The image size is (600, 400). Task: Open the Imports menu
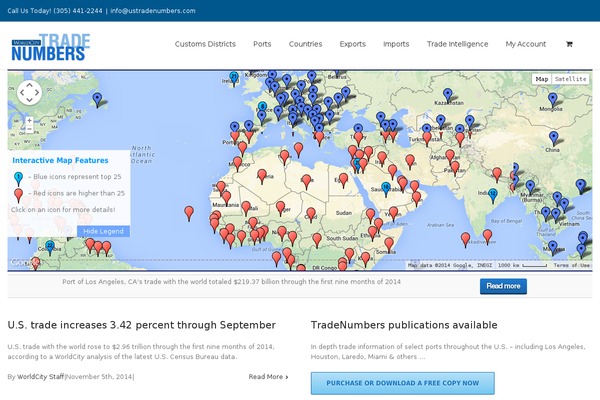click(x=396, y=44)
